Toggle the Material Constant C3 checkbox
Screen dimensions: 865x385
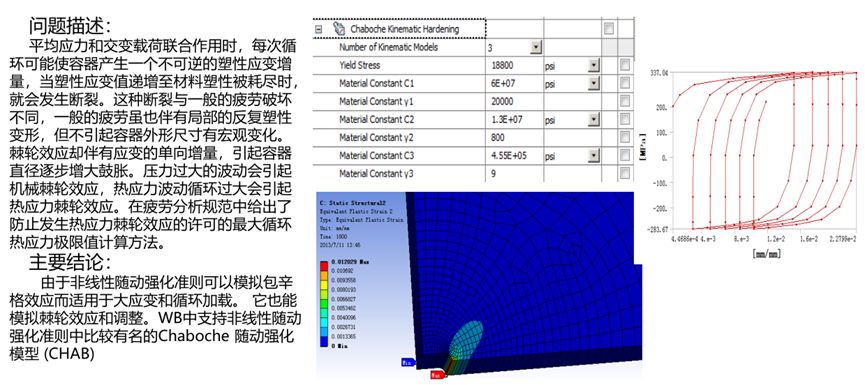(x=625, y=155)
